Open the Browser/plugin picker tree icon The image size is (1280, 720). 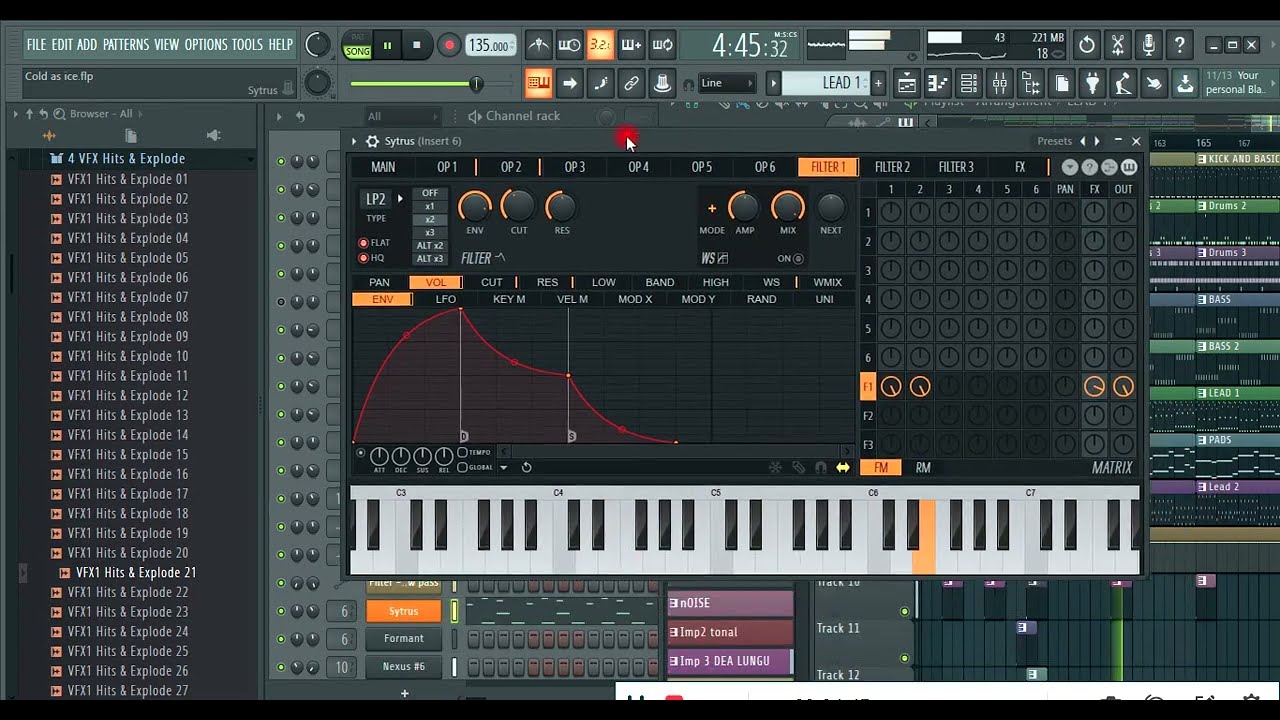[x=1031, y=83]
